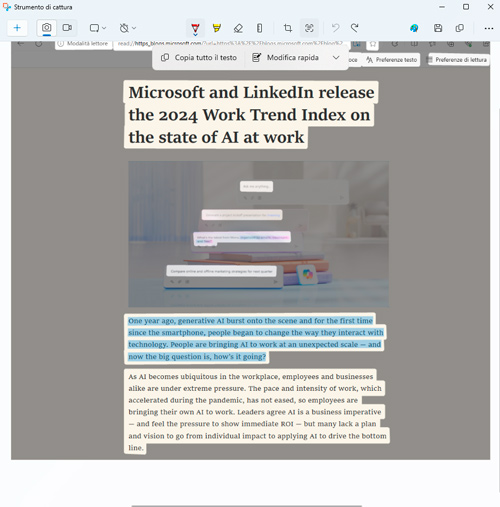Expand the chevron next to Modifica rapida

point(336,58)
